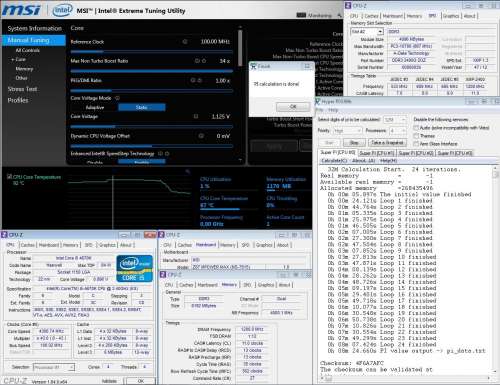This screenshot has height=385, width=500.
Task: Select Other under Manual Tuning
Action: pyautogui.click(x=21, y=78)
